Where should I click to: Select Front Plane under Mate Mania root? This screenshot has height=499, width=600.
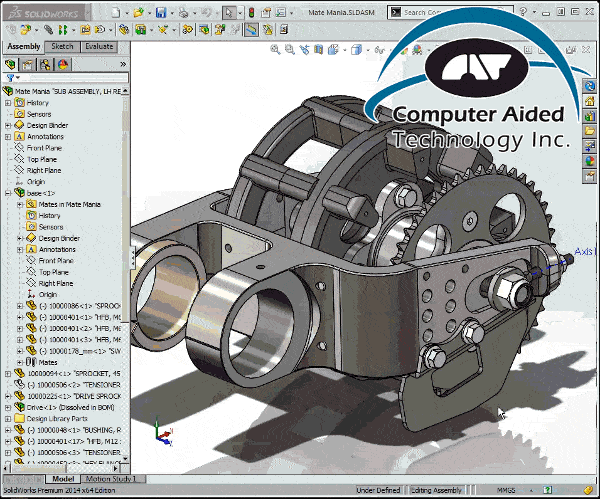[44, 148]
